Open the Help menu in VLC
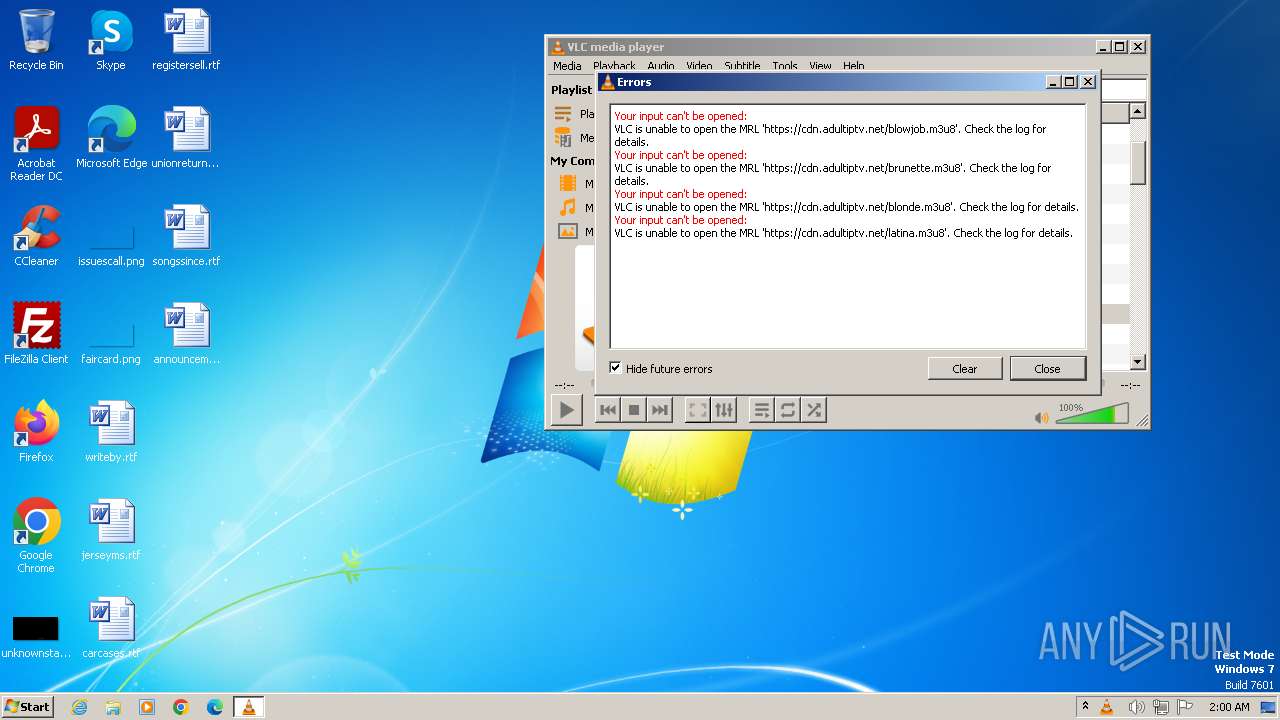The width and height of the screenshot is (1280, 720). 853,66
